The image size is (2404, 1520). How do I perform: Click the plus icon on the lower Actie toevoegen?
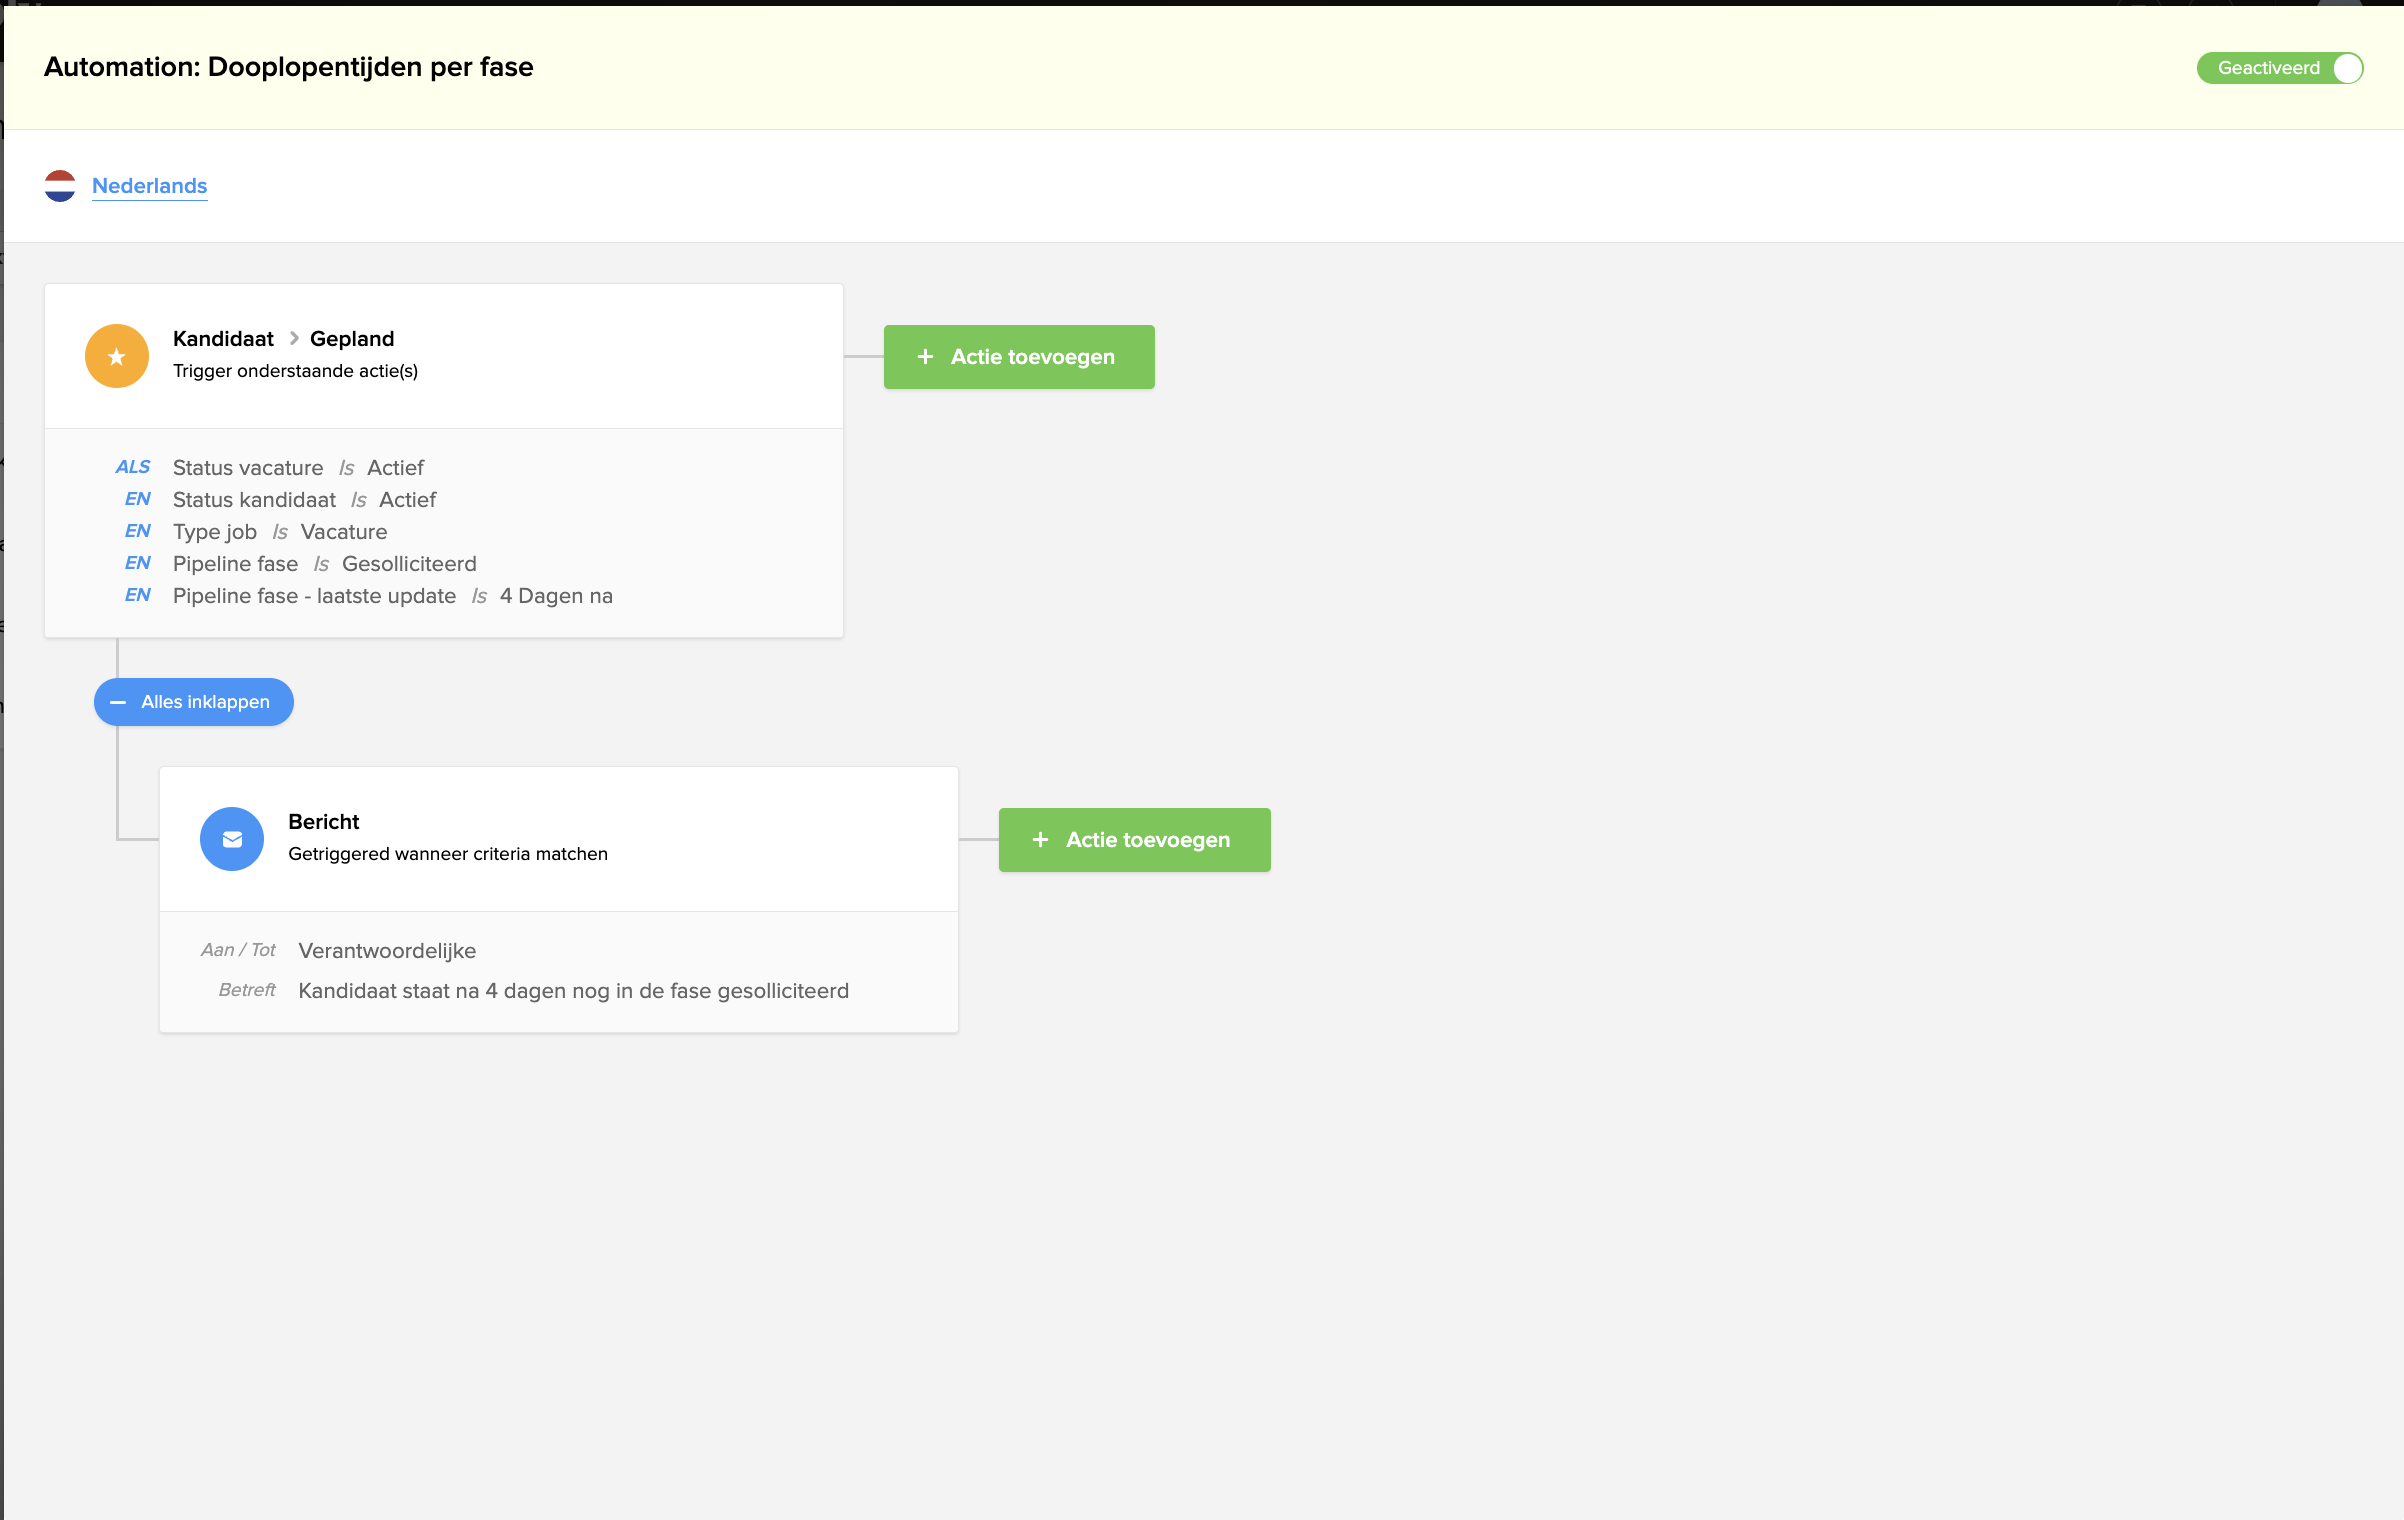[x=1041, y=840]
